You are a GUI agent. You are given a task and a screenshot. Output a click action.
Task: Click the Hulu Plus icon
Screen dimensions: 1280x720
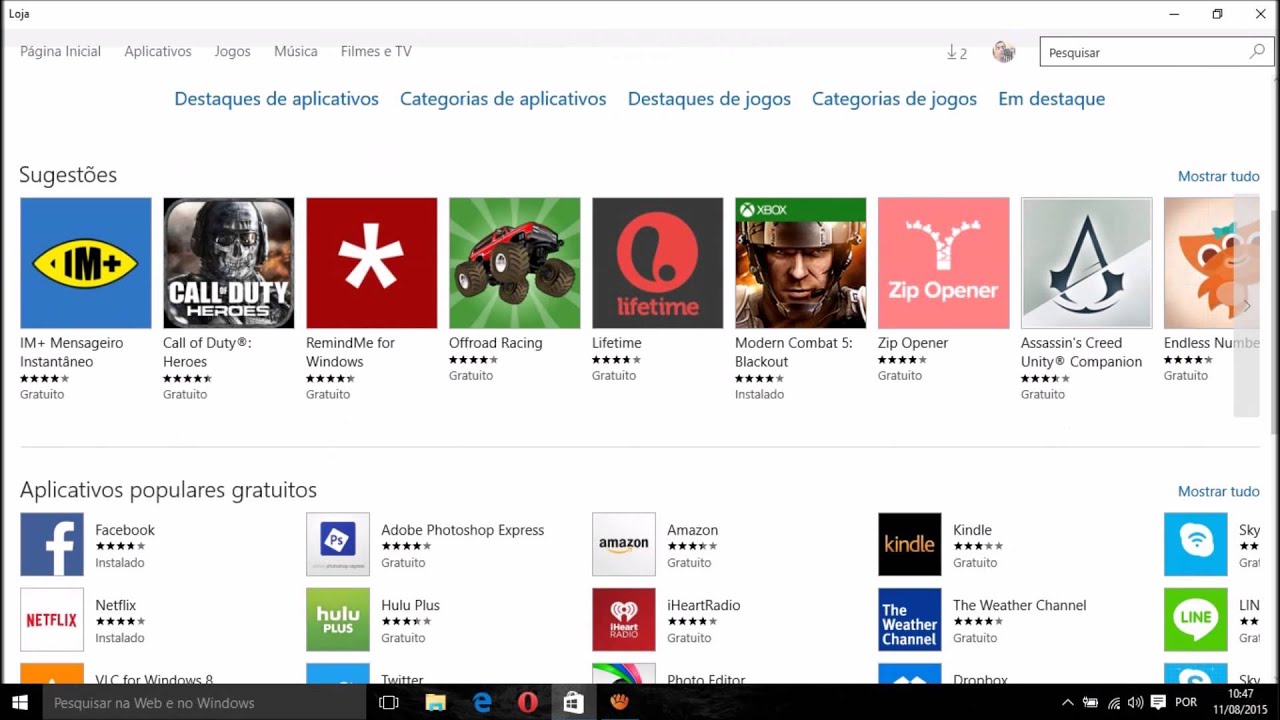coord(338,620)
